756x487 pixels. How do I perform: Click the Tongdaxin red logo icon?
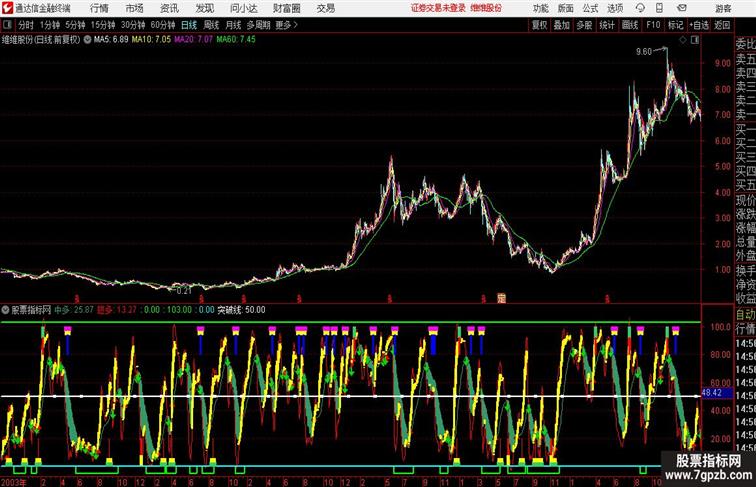[x=7, y=8]
